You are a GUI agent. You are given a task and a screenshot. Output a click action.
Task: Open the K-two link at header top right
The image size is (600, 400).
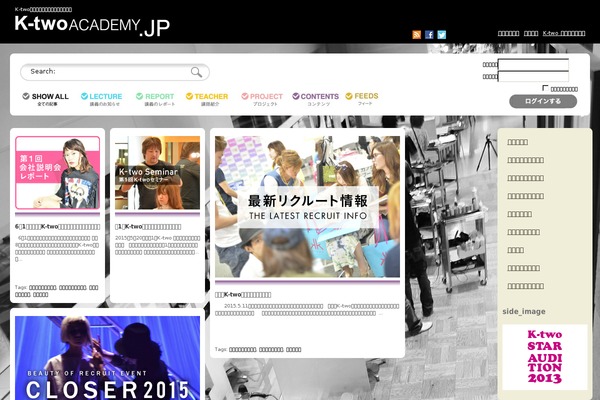[x=564, y=34]
